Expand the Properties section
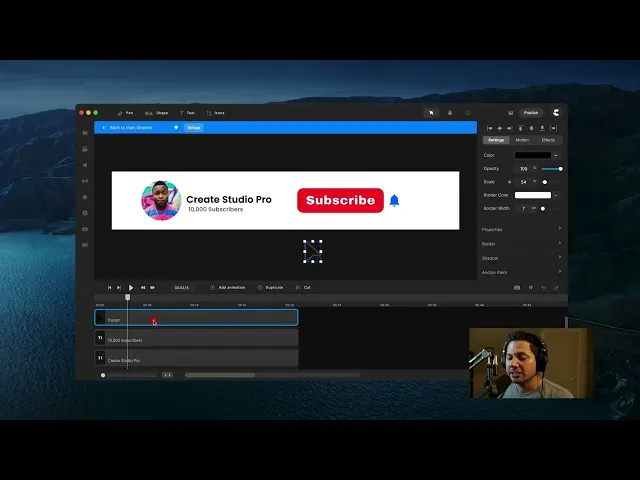 522,229
